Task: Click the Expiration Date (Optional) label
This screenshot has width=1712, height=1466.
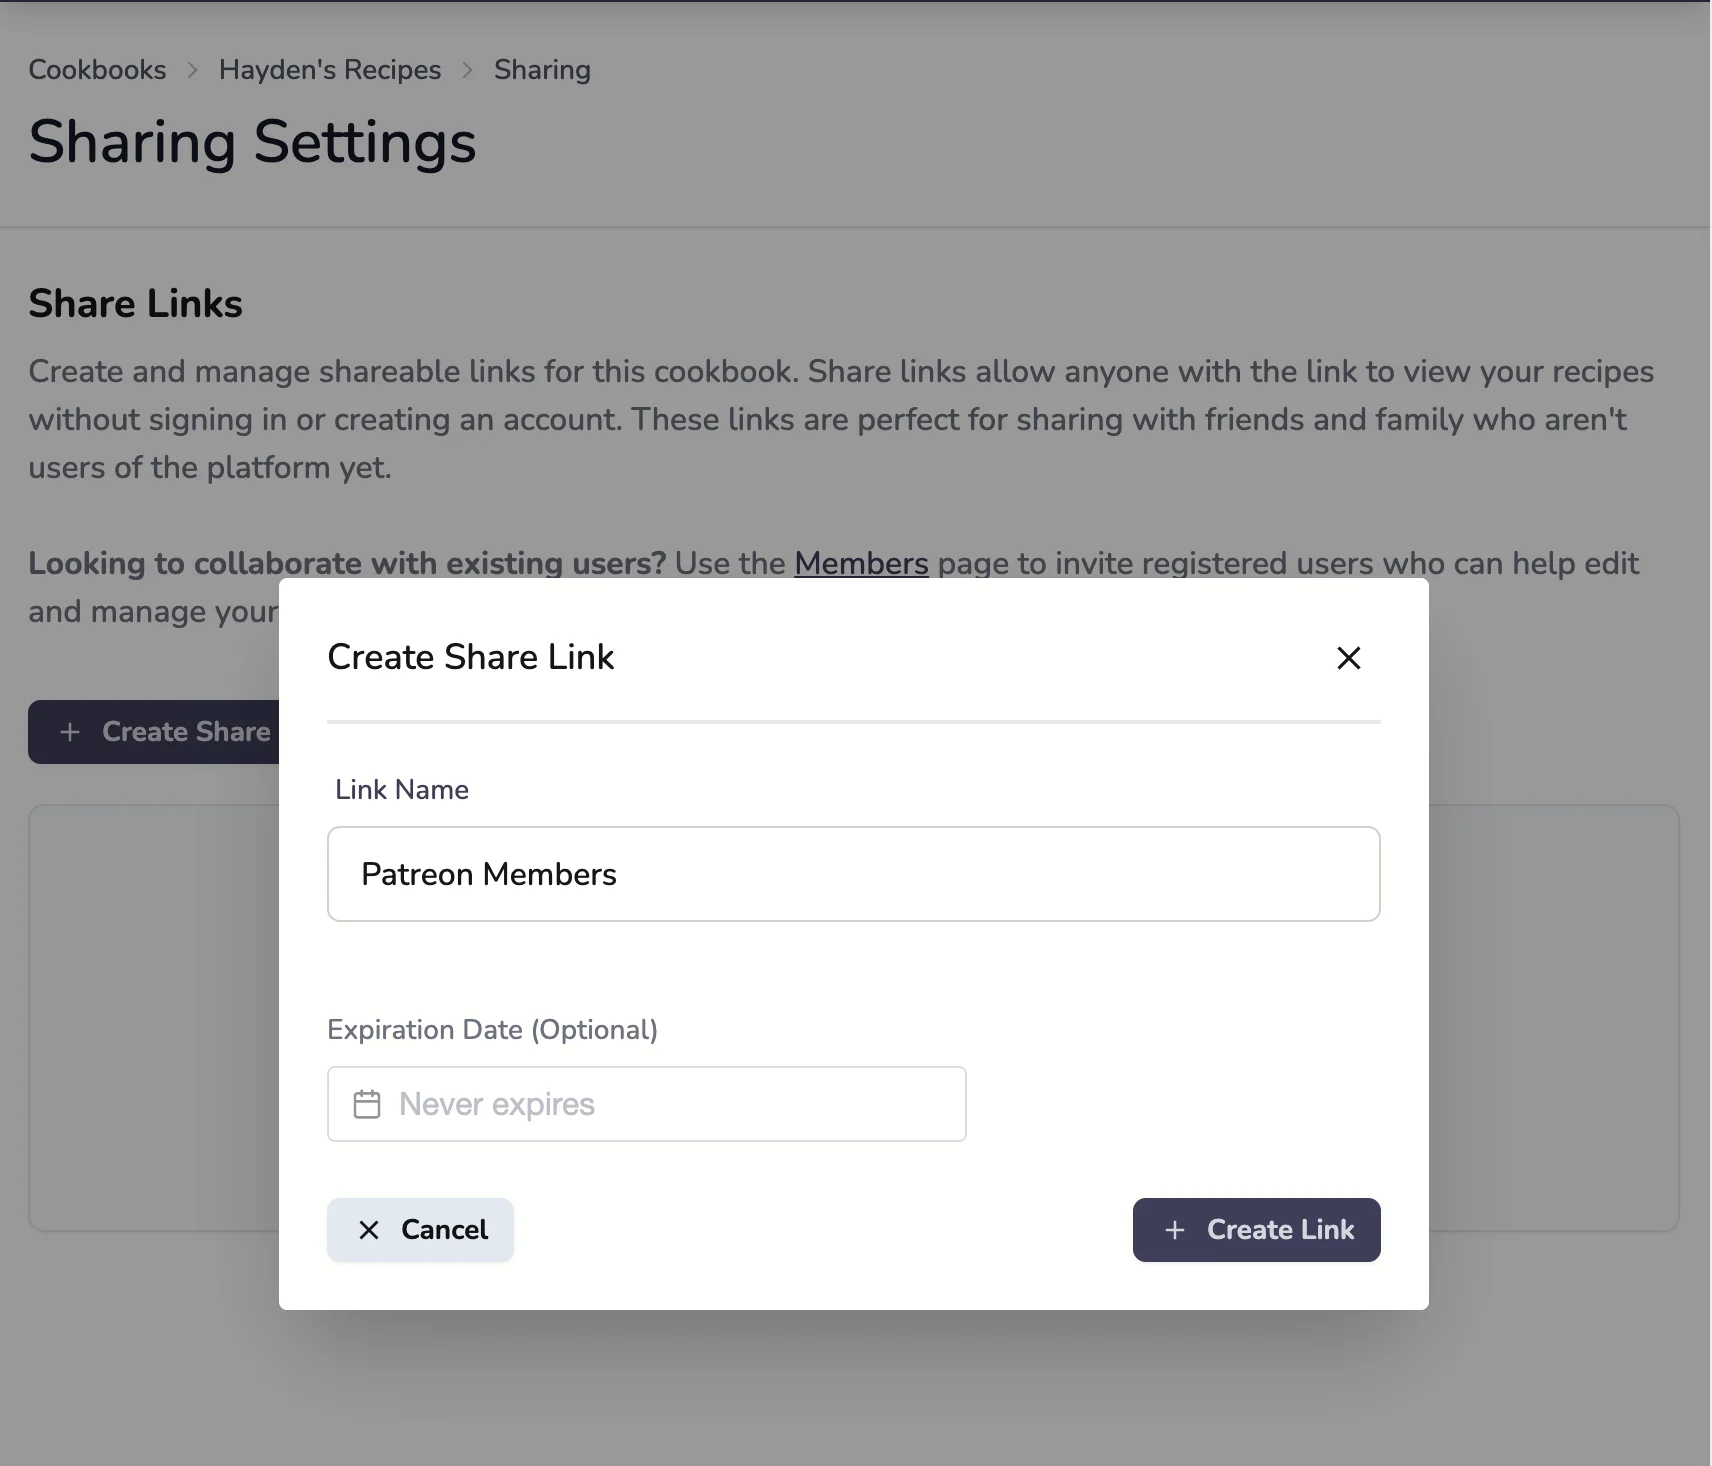Action: 492,1029
